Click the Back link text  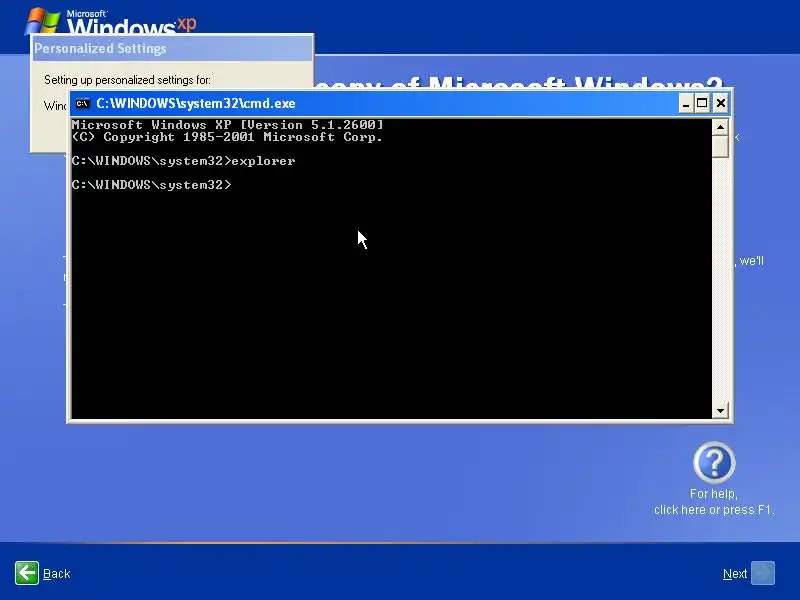click(57, 573)
